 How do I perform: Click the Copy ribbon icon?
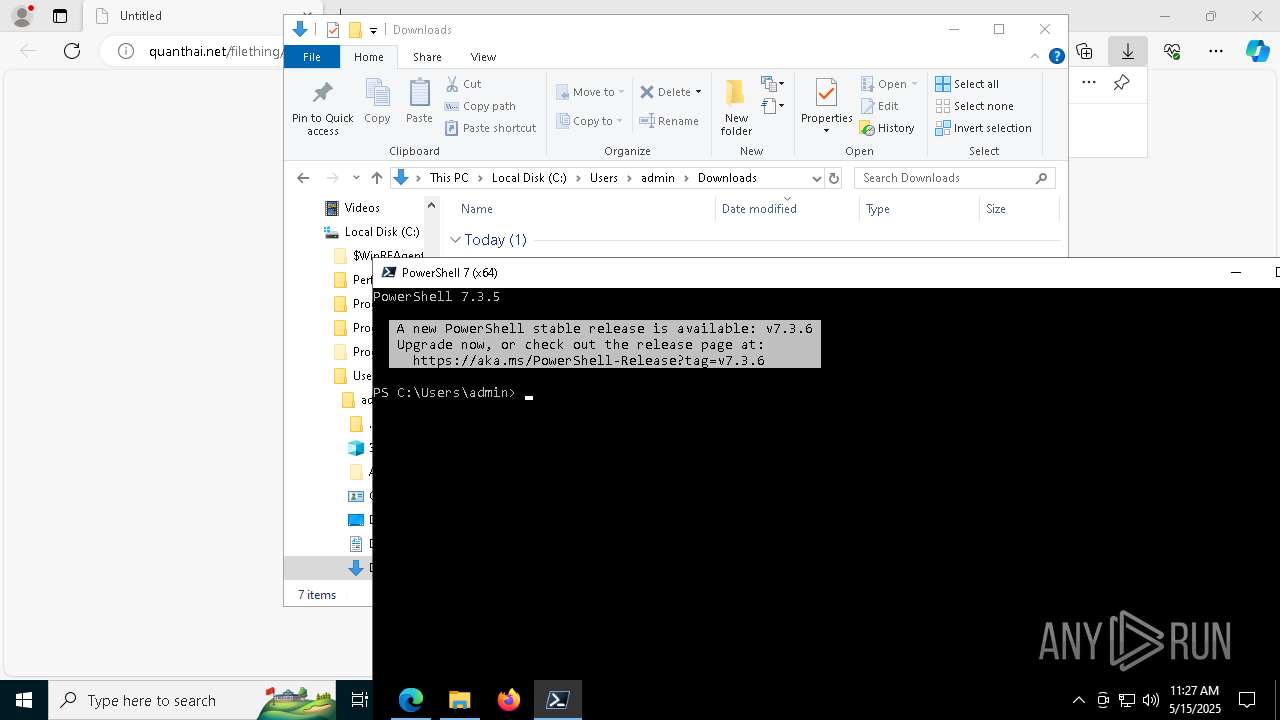coord(377,102)
